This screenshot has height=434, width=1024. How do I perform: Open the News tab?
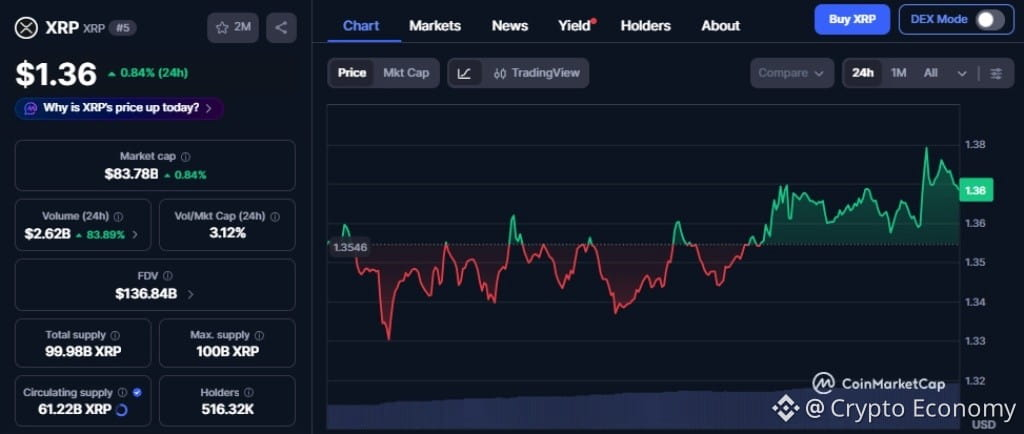pos(509,26)
